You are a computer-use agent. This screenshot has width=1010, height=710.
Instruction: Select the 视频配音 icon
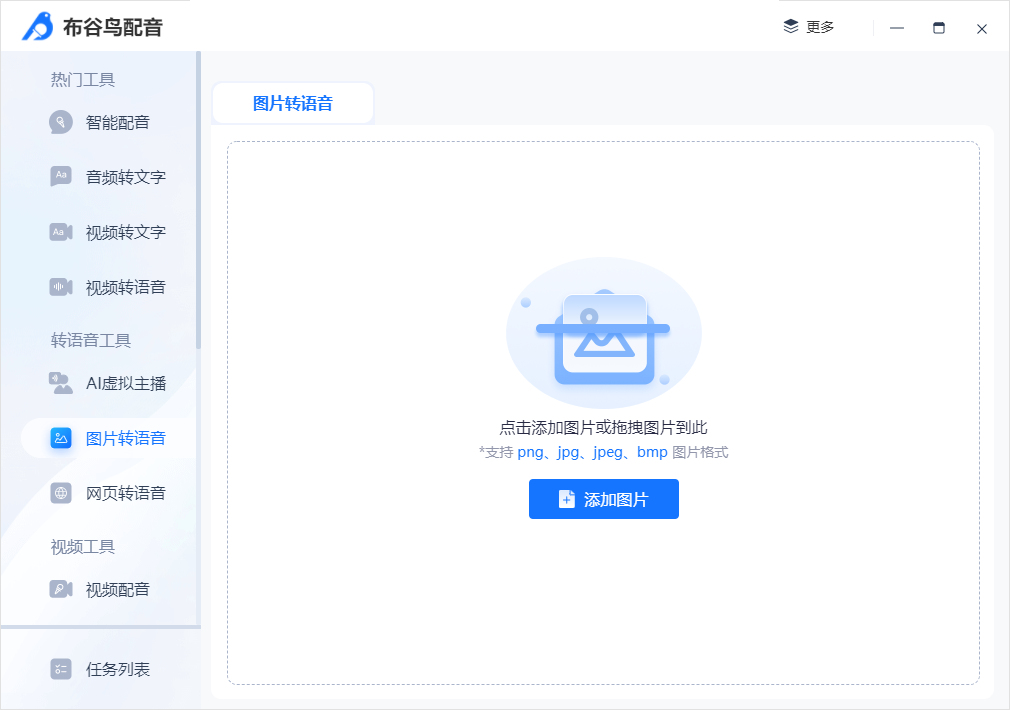(x=62, y=589)
